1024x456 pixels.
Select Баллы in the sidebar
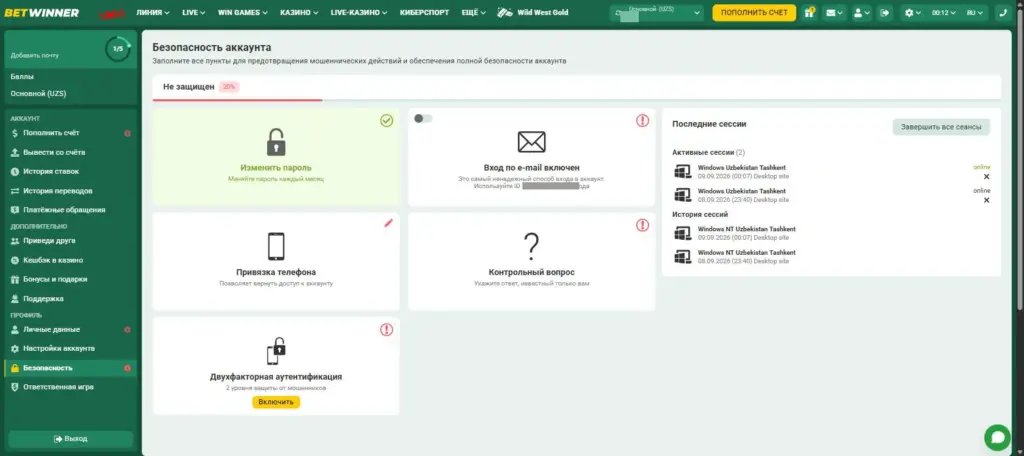pyautogui.click(x=22, y=76)
